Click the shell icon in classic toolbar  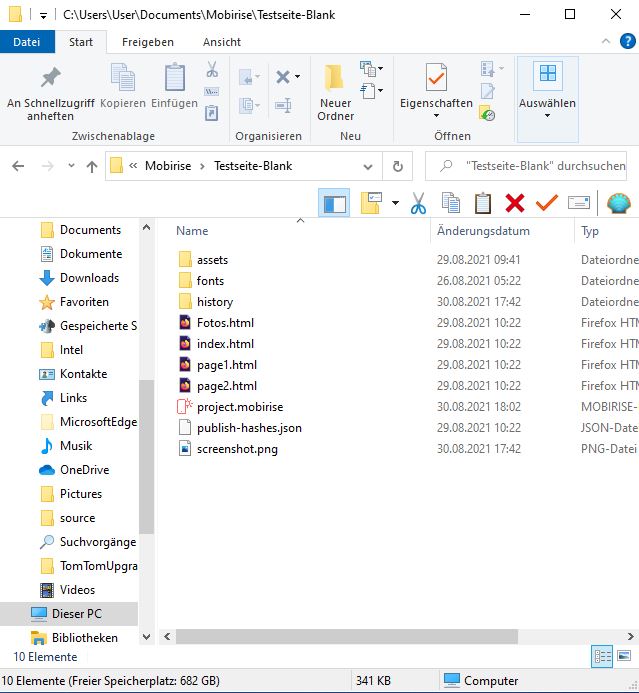point(619,203)
